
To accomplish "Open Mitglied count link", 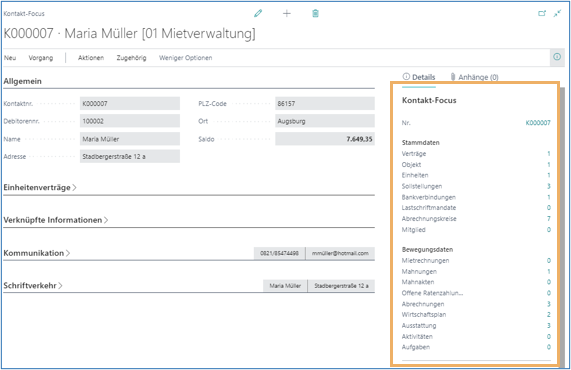I will [x=548, y=229].
